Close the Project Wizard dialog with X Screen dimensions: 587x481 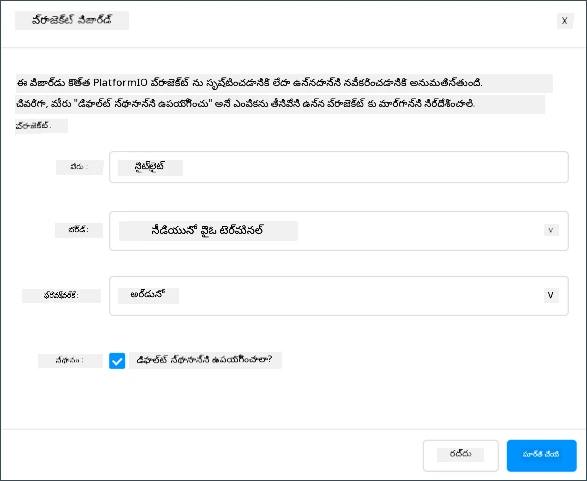[x=565, y=21]
